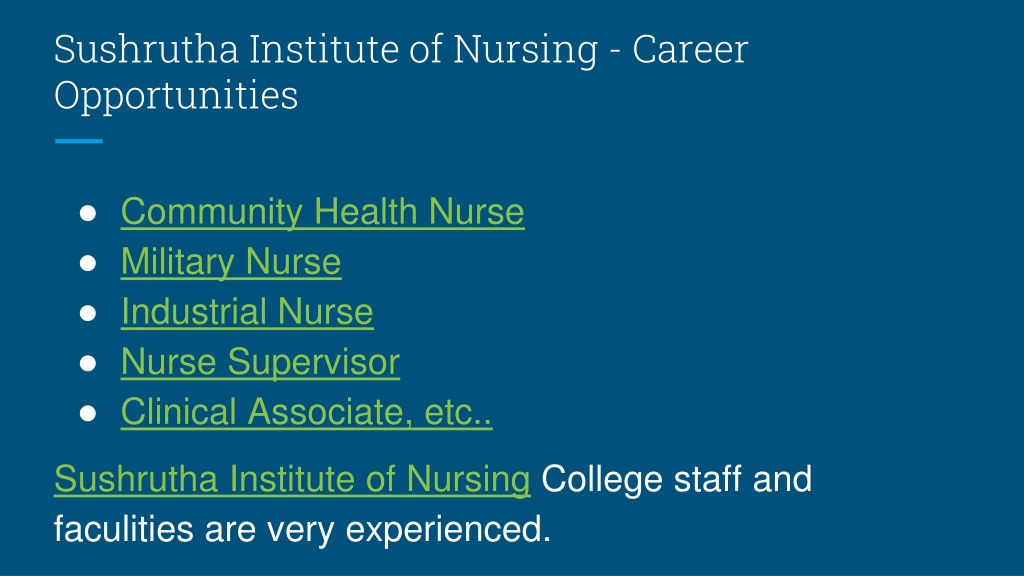Open the Industrial Nurse hyperlink
The width and height of the screenshot is (1024, 576).
click(x=247, y=312)
